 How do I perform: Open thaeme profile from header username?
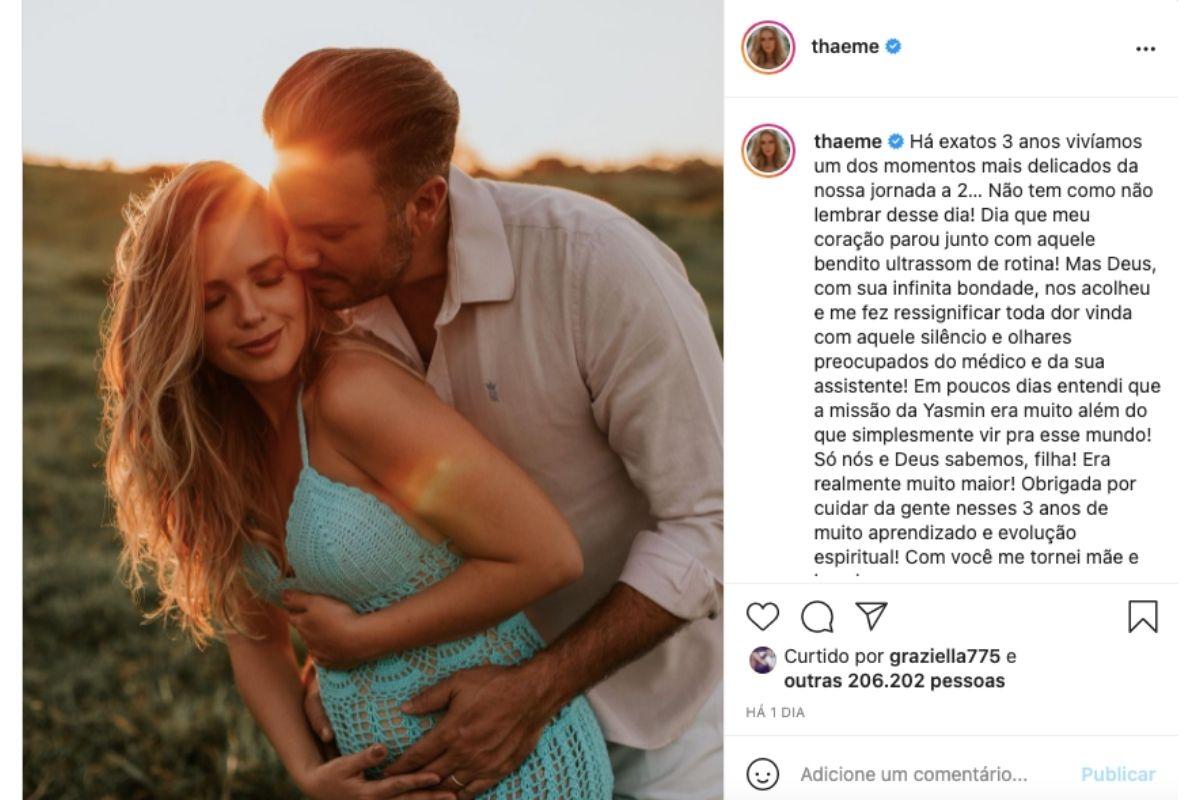coord(845,46)
